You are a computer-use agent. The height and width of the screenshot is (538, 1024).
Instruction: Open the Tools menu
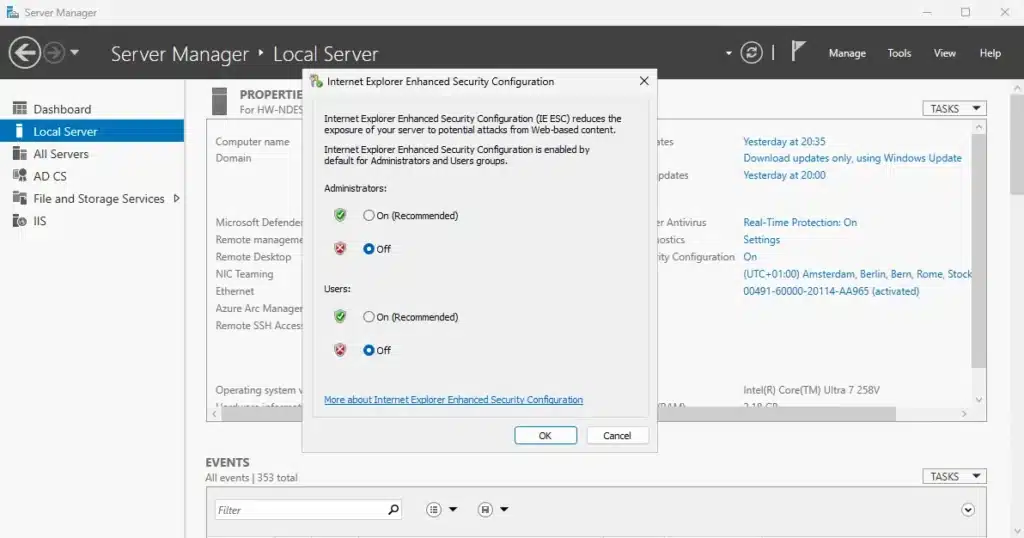click(x=899, y=53)
